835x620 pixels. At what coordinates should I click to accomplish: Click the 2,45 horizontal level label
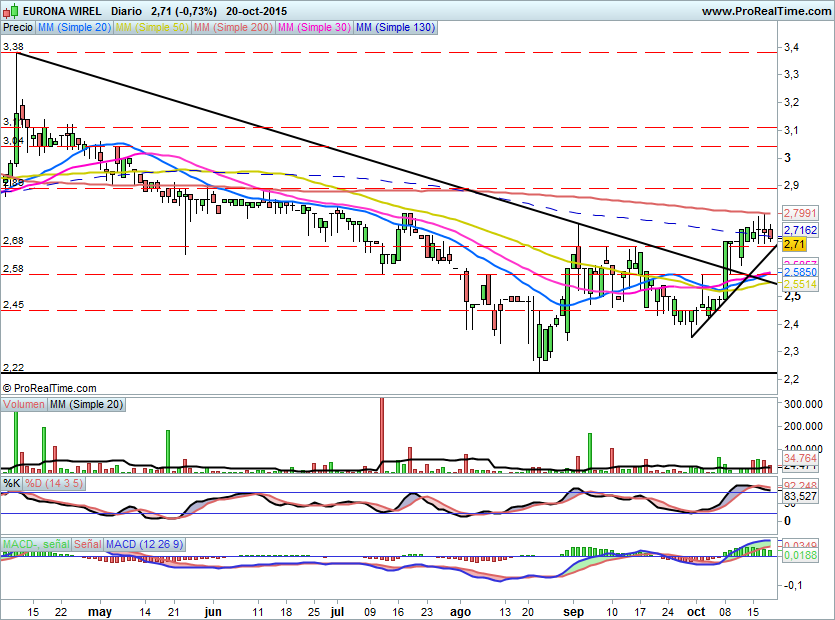click(x=13, y=305)
